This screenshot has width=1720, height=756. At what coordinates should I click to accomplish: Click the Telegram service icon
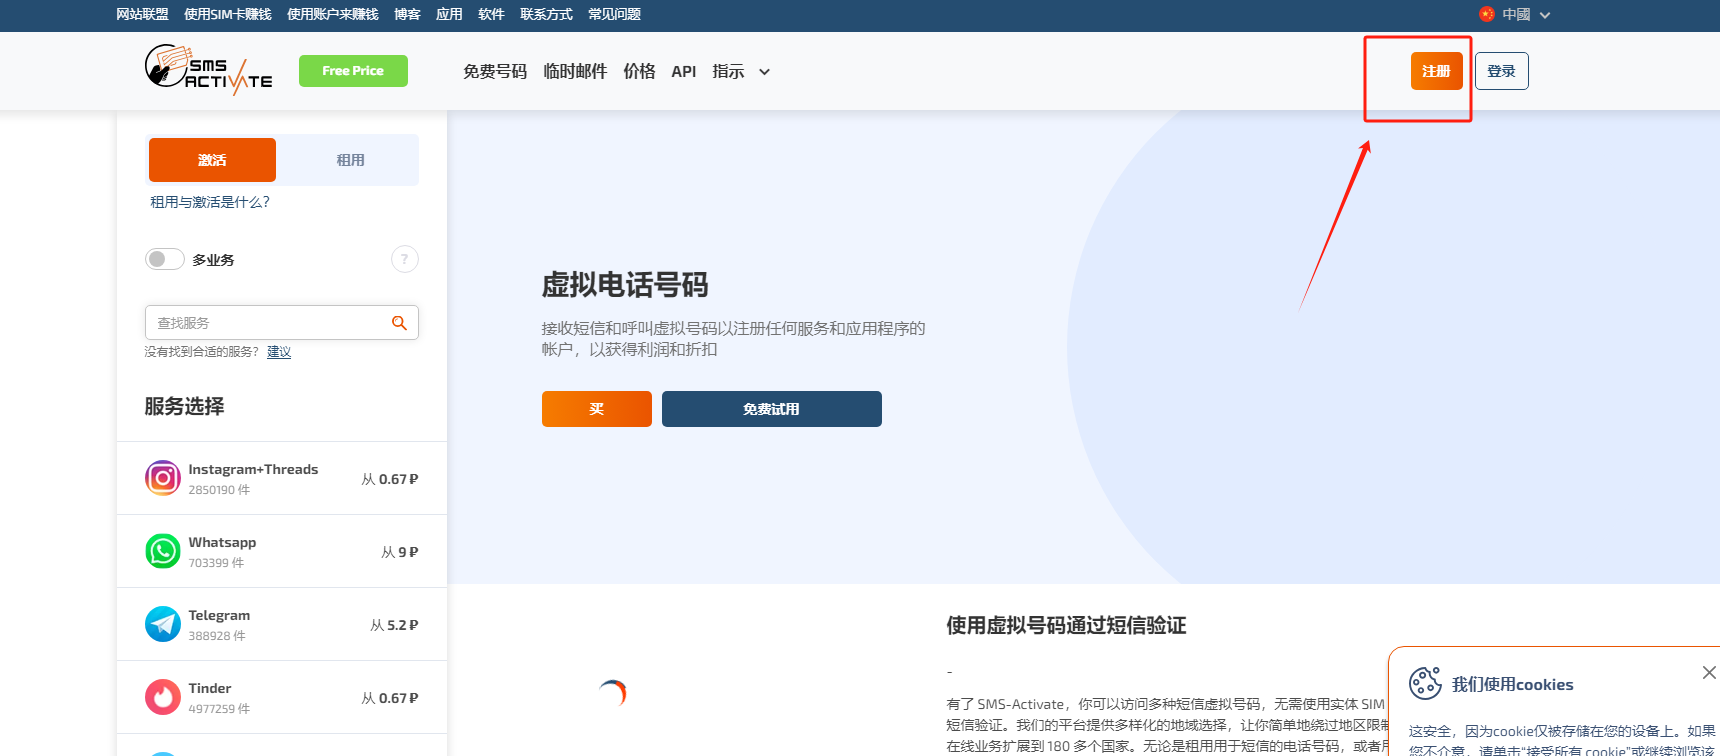point(163,624)
